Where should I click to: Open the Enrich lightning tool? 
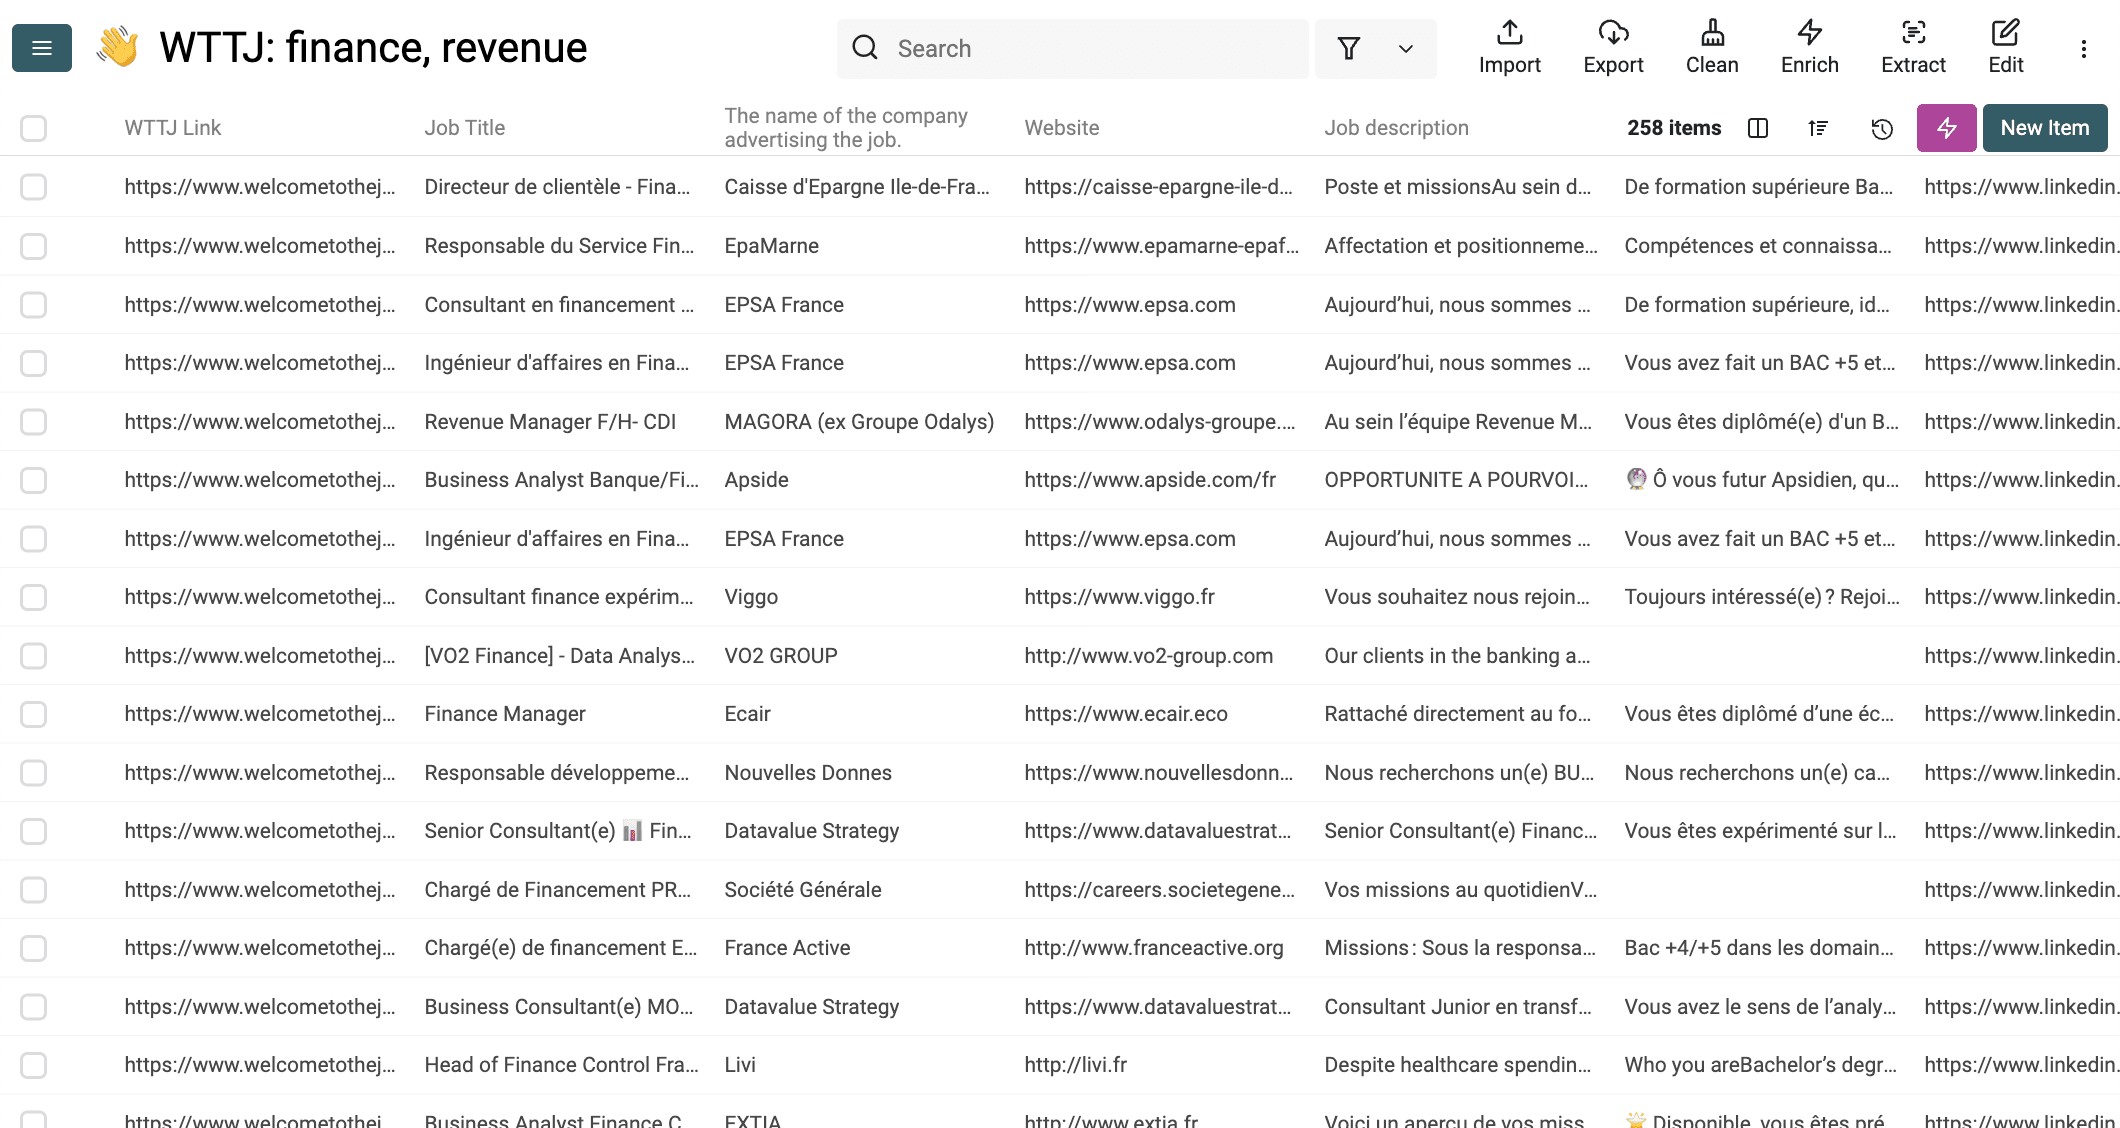(x=1809, y=47)
